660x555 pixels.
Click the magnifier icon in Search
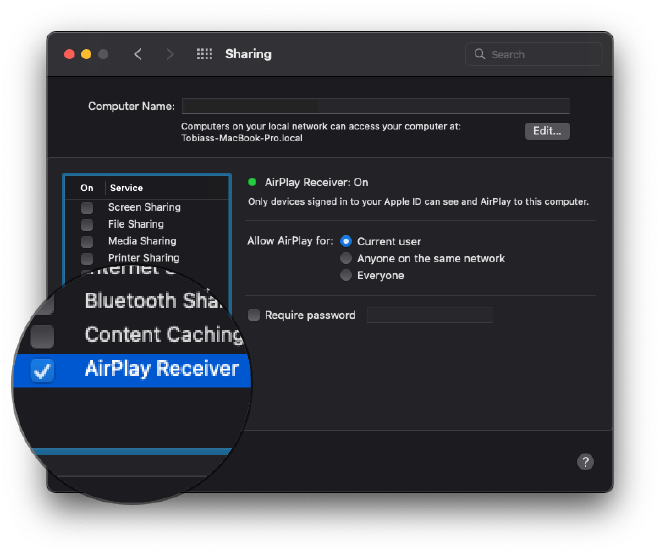[480, 54]
